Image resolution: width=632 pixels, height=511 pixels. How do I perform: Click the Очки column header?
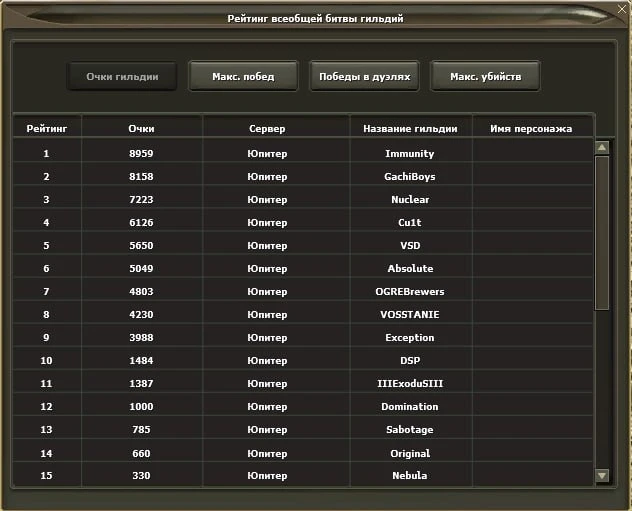pos(141,129)
